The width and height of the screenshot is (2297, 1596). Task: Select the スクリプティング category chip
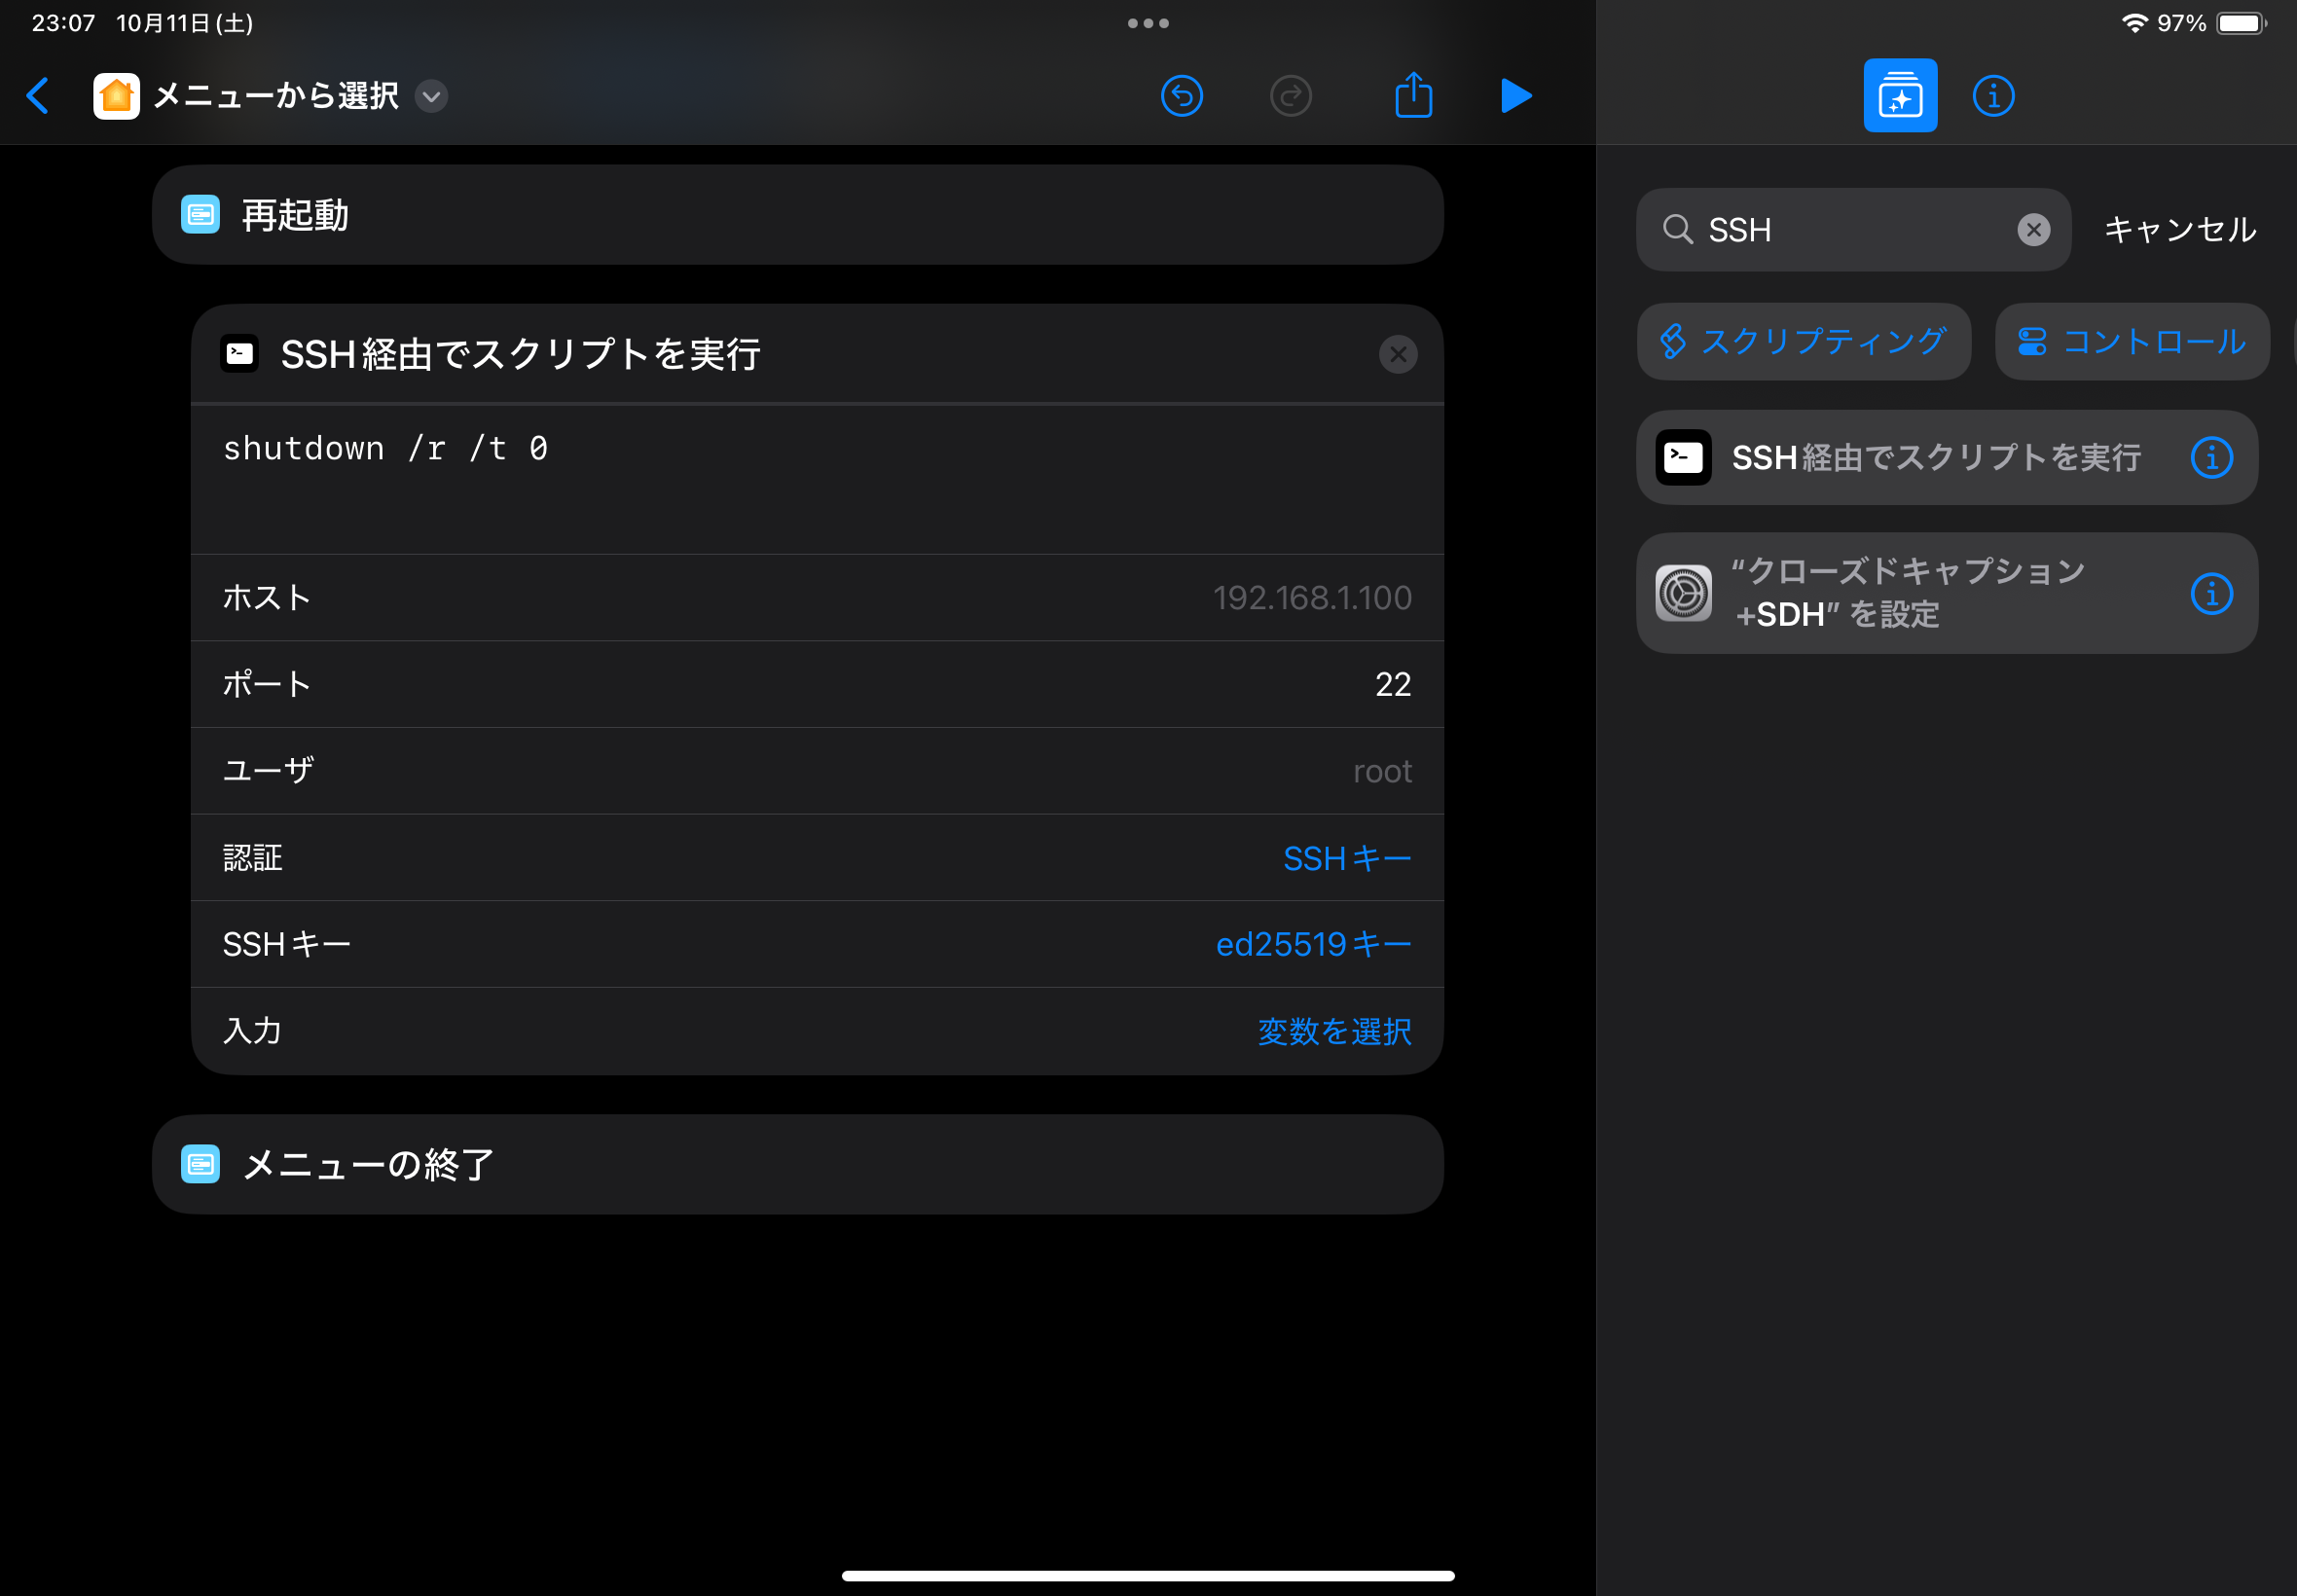coord(1803,341)
